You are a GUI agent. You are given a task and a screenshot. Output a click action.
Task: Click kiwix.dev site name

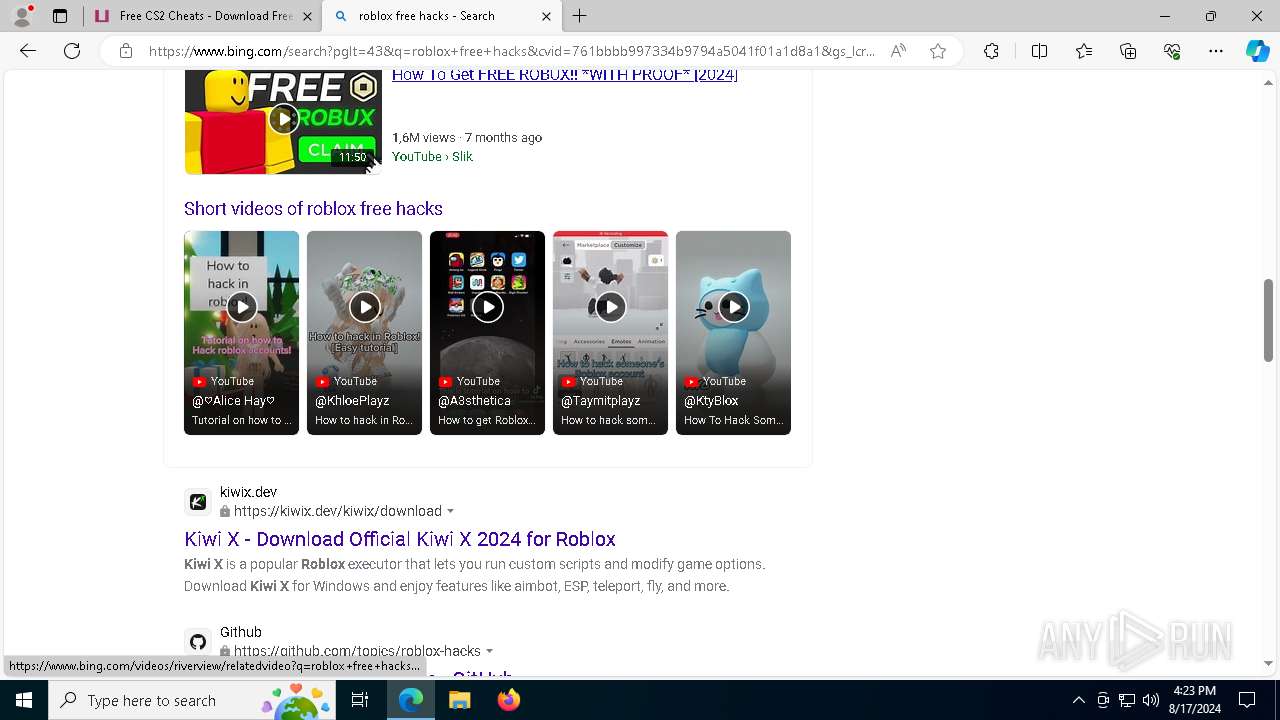[x=248, y=492]
